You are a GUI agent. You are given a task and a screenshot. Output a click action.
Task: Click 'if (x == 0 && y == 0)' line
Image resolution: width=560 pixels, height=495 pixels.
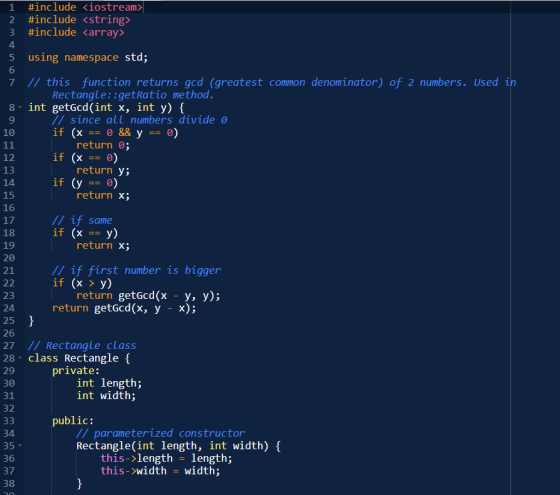click(x=115, y=132)
